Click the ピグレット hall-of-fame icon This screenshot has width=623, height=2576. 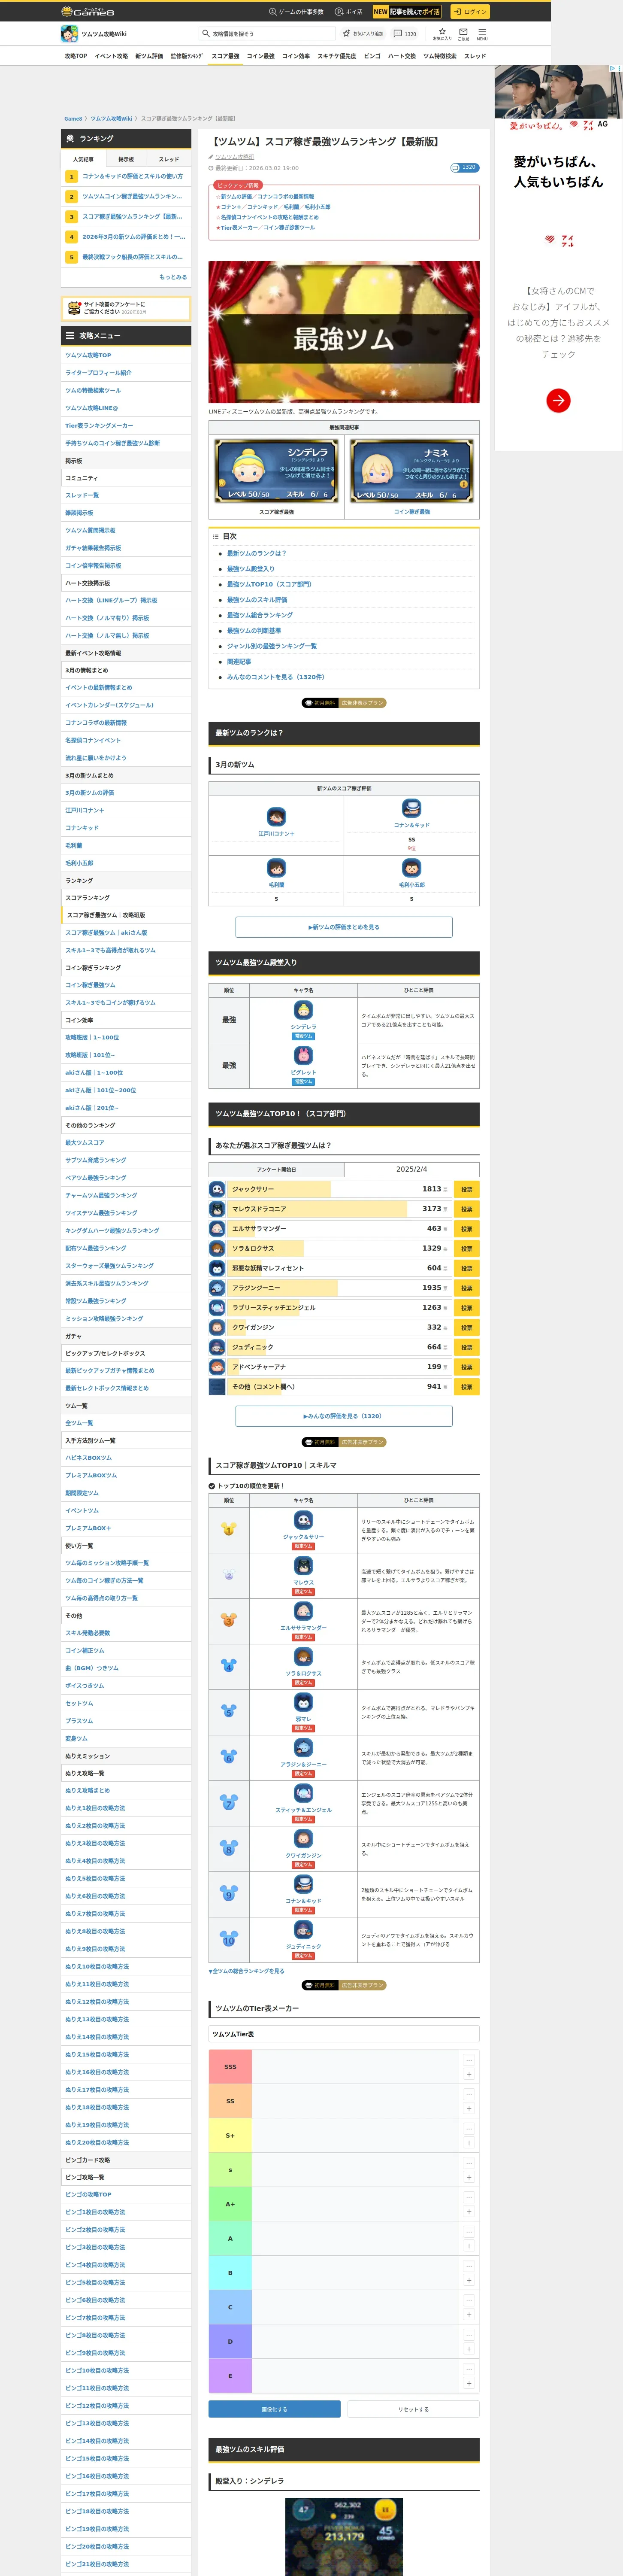303,1056
